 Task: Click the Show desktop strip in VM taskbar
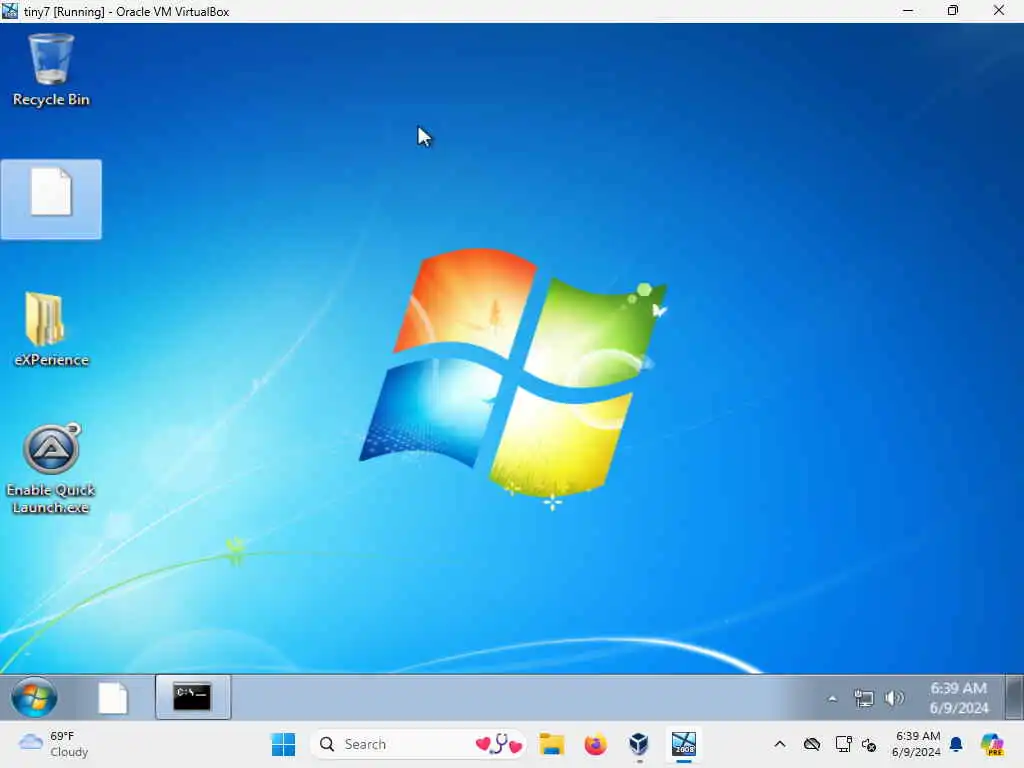click(x=1014, y=697)
